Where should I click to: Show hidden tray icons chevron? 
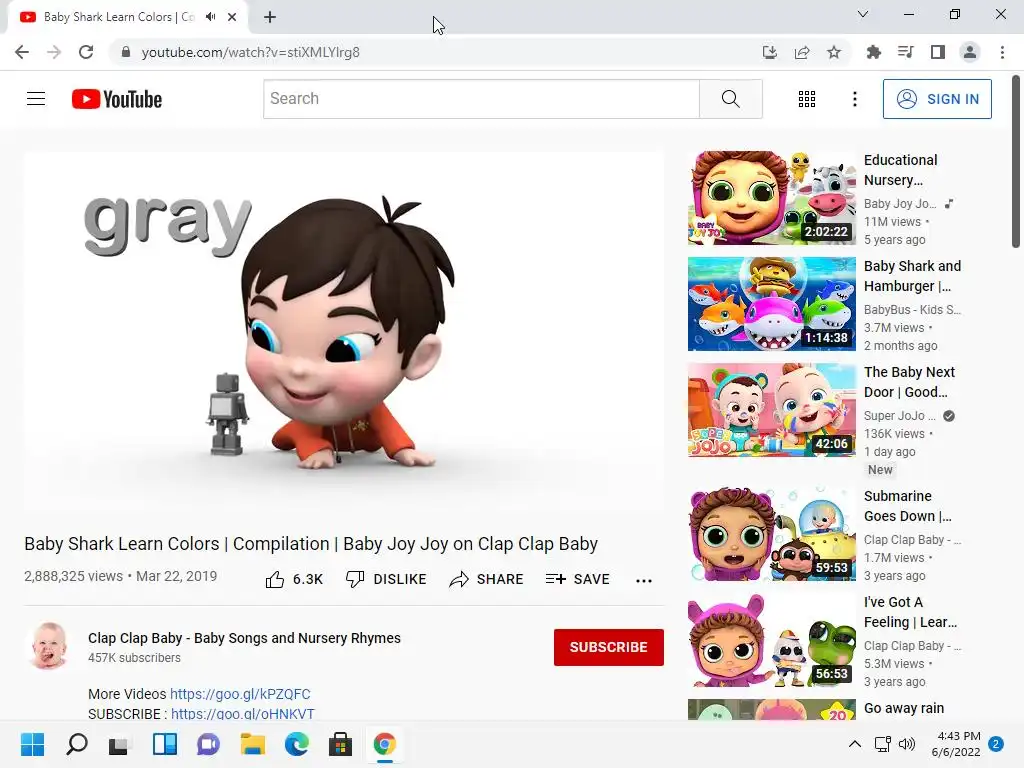(854, 744)
